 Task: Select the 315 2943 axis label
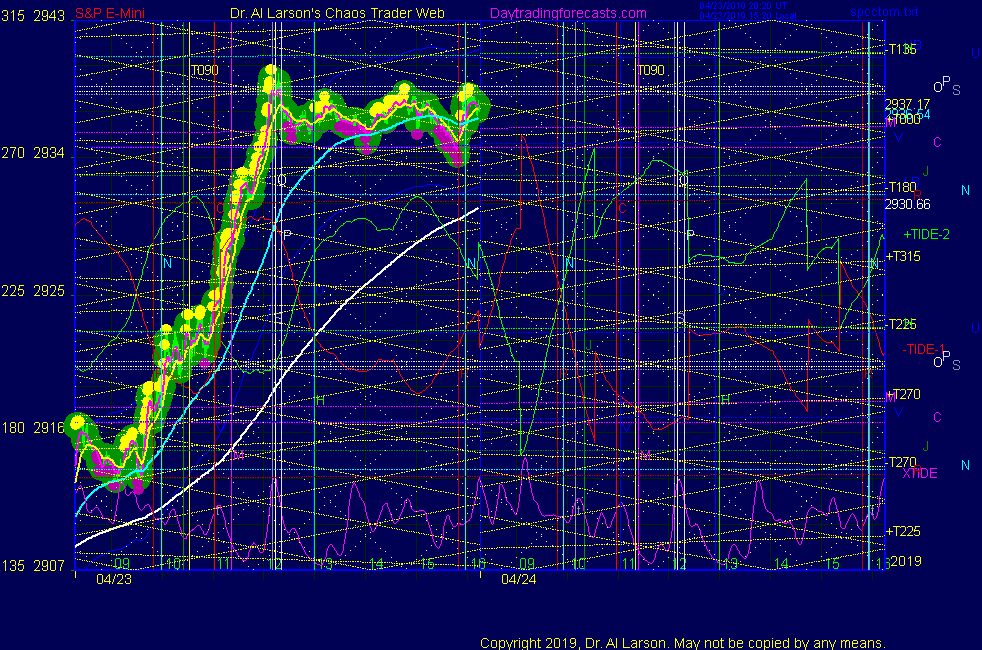pyautogui.click(x=33, y=16)
